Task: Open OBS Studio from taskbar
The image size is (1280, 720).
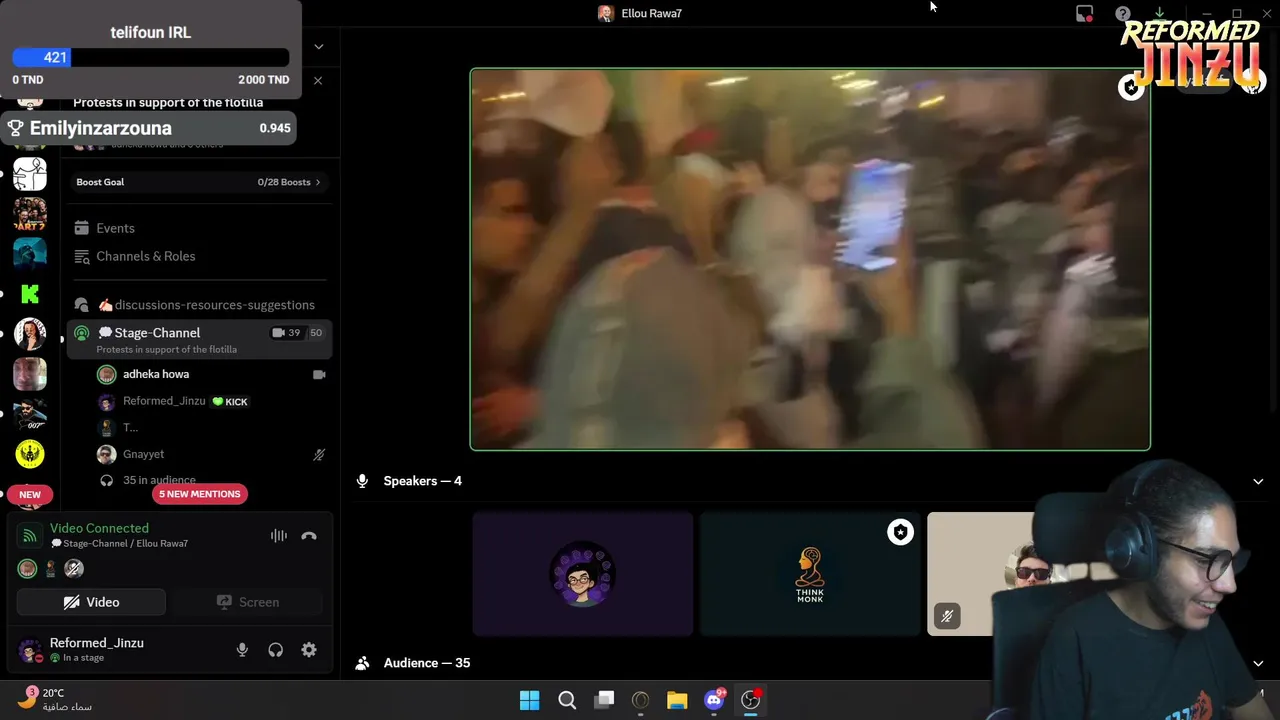Action: tap(750, 700)
